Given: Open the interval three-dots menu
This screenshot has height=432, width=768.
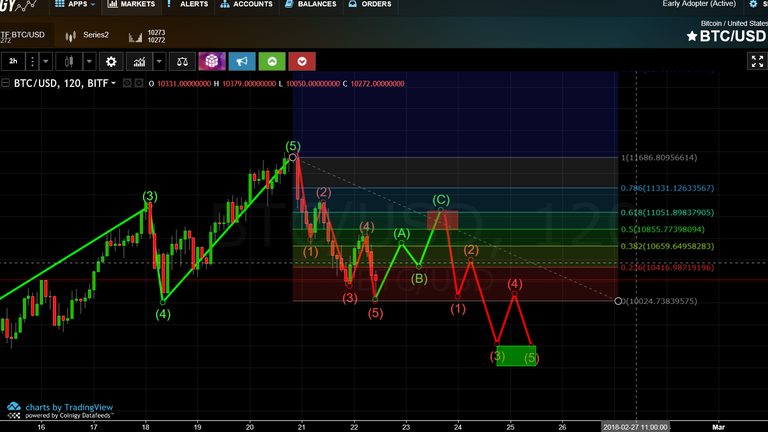Looking at the screenshot, I should (x=32, y=61).
